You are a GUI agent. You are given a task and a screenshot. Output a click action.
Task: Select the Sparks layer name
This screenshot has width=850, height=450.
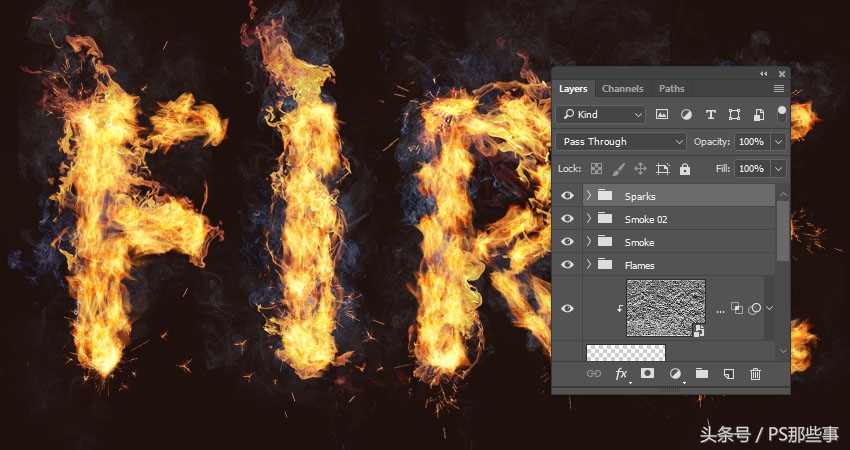(640, 196)
